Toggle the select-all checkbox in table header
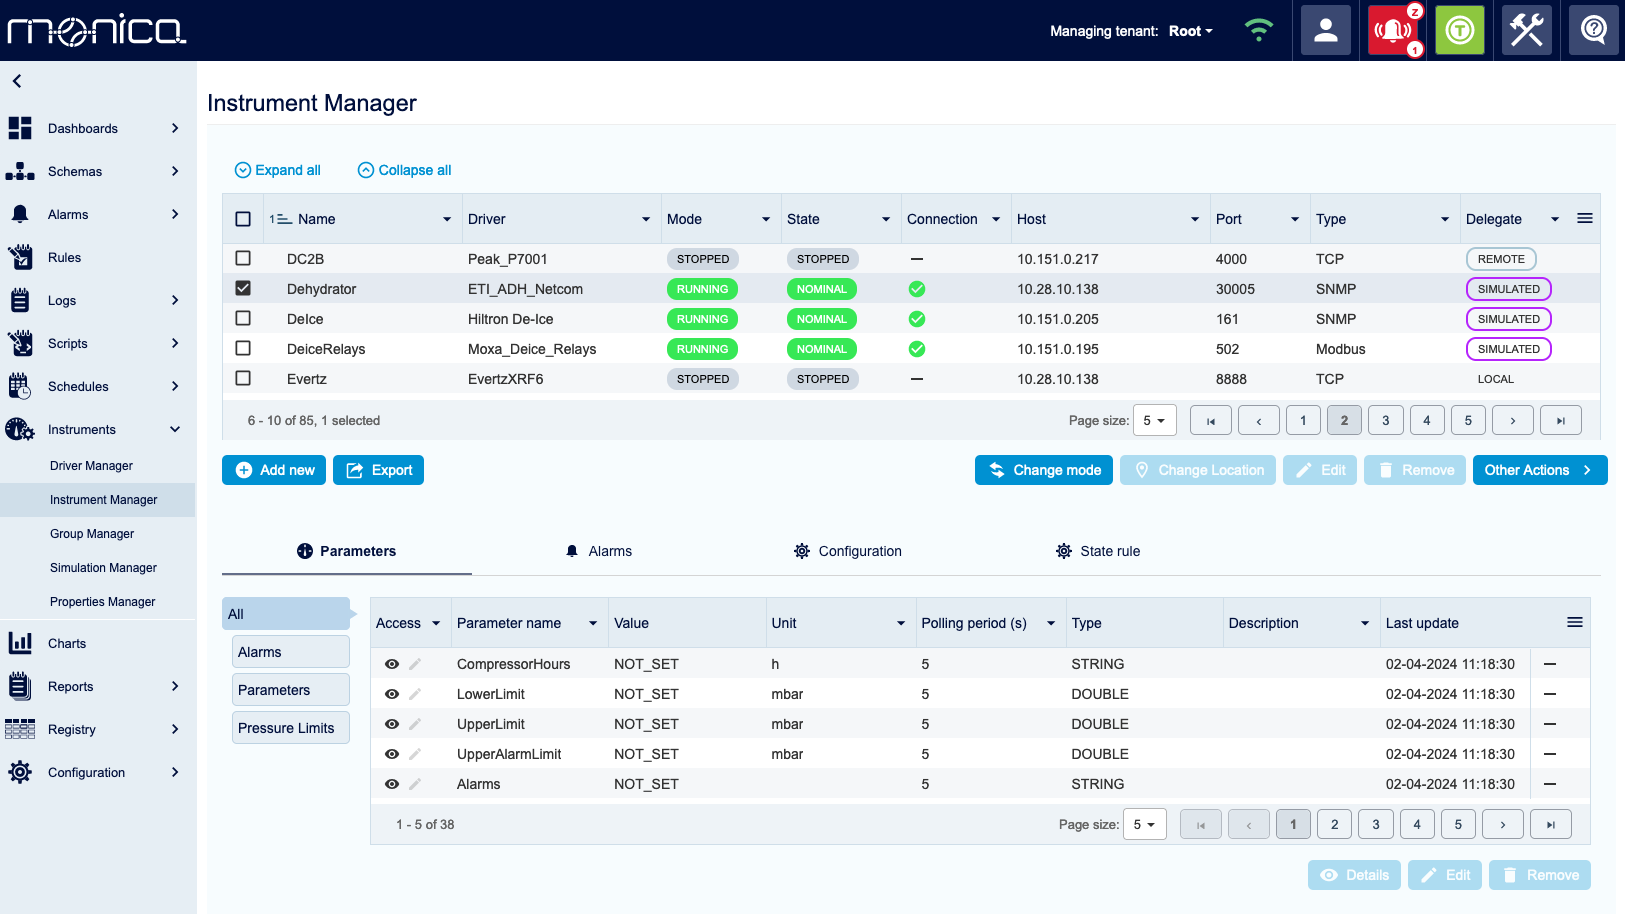Image resolution: width=1625 pixels, height=914 pixels. tap(243, 218)
